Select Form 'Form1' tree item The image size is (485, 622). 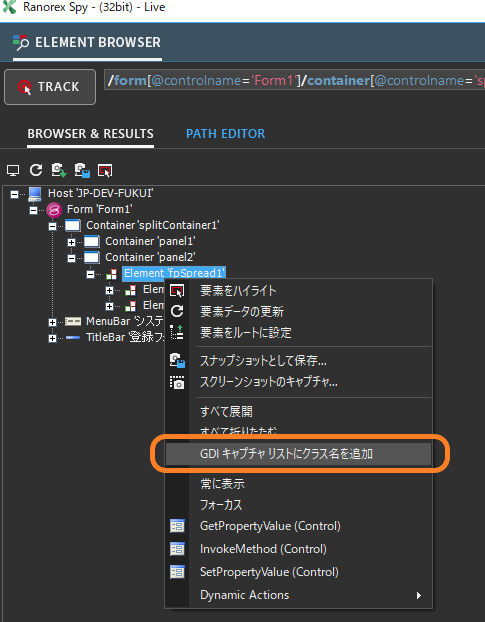coord(100,209)
